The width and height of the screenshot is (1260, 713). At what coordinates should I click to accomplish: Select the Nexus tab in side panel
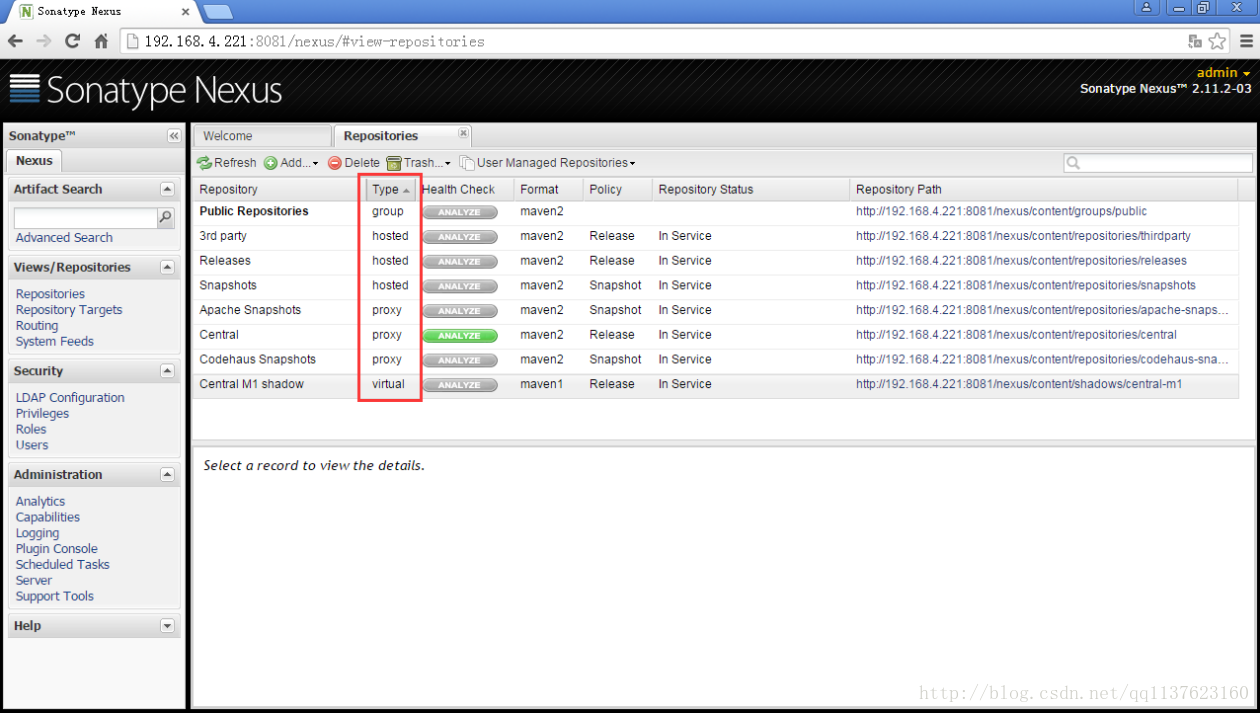(34, 160)
